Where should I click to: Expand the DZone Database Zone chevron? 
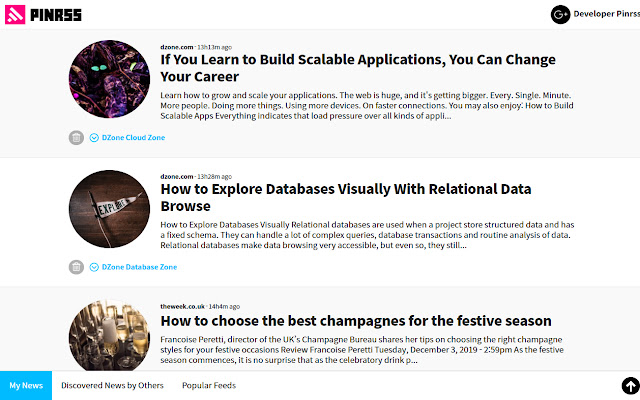pos(94,267)
